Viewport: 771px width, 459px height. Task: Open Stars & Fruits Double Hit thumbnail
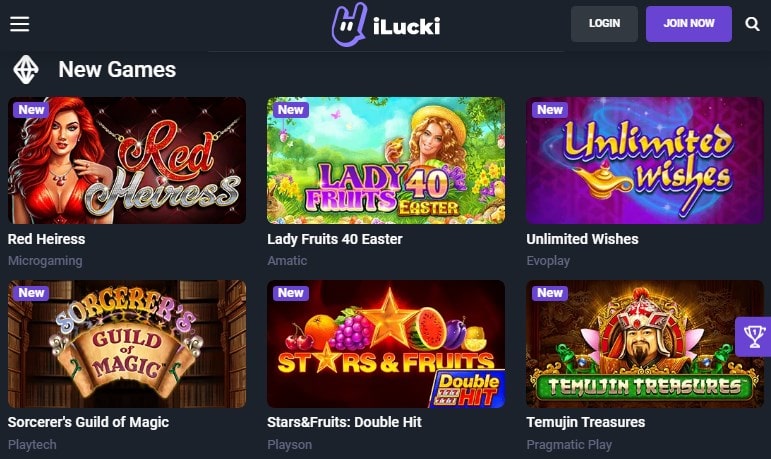click(x=386, y=344)
